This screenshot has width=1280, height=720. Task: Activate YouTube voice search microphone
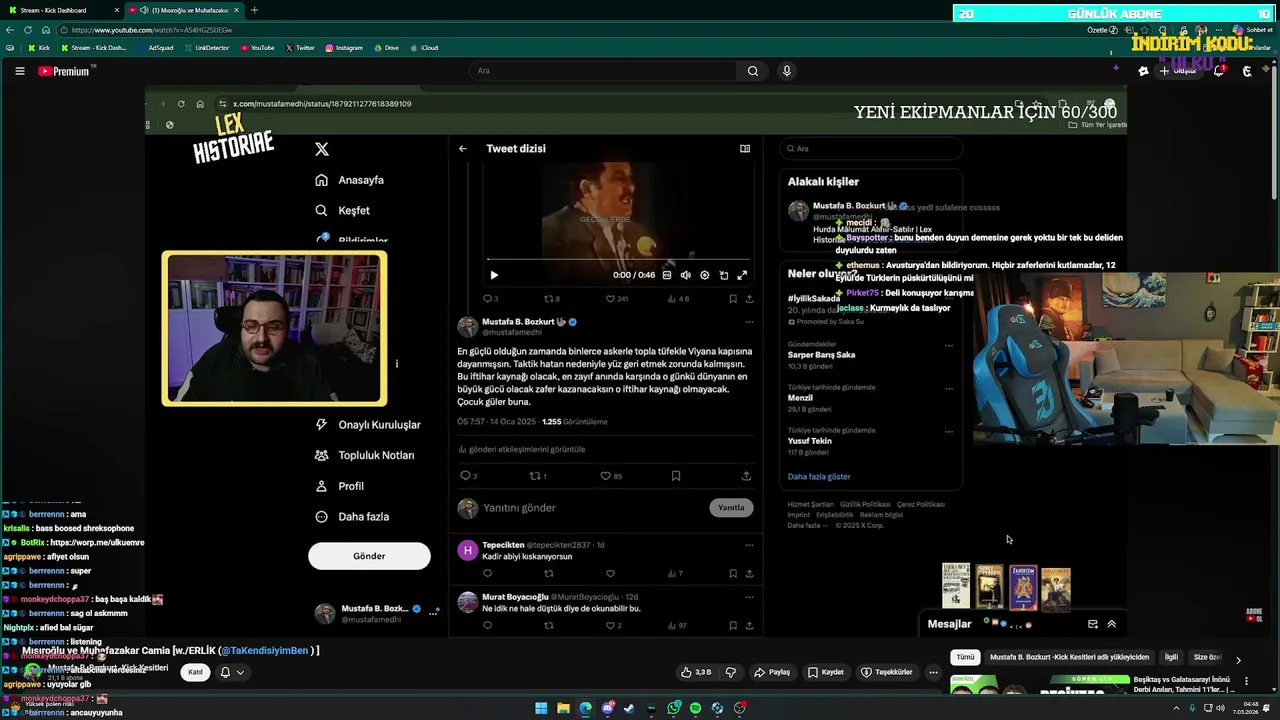[x=787, y=71]
